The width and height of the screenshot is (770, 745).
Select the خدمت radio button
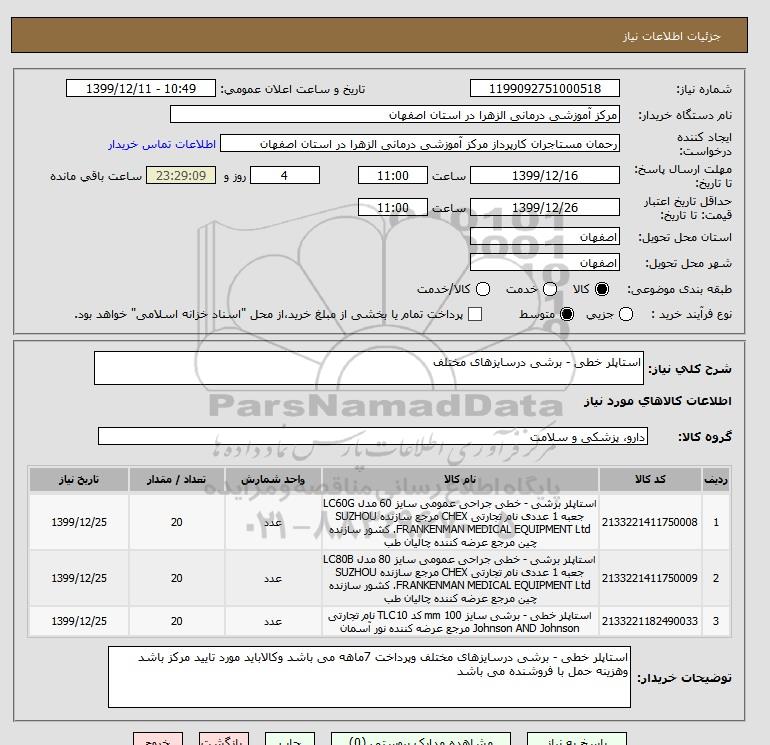pyautogui.click(x=550, y=289)
